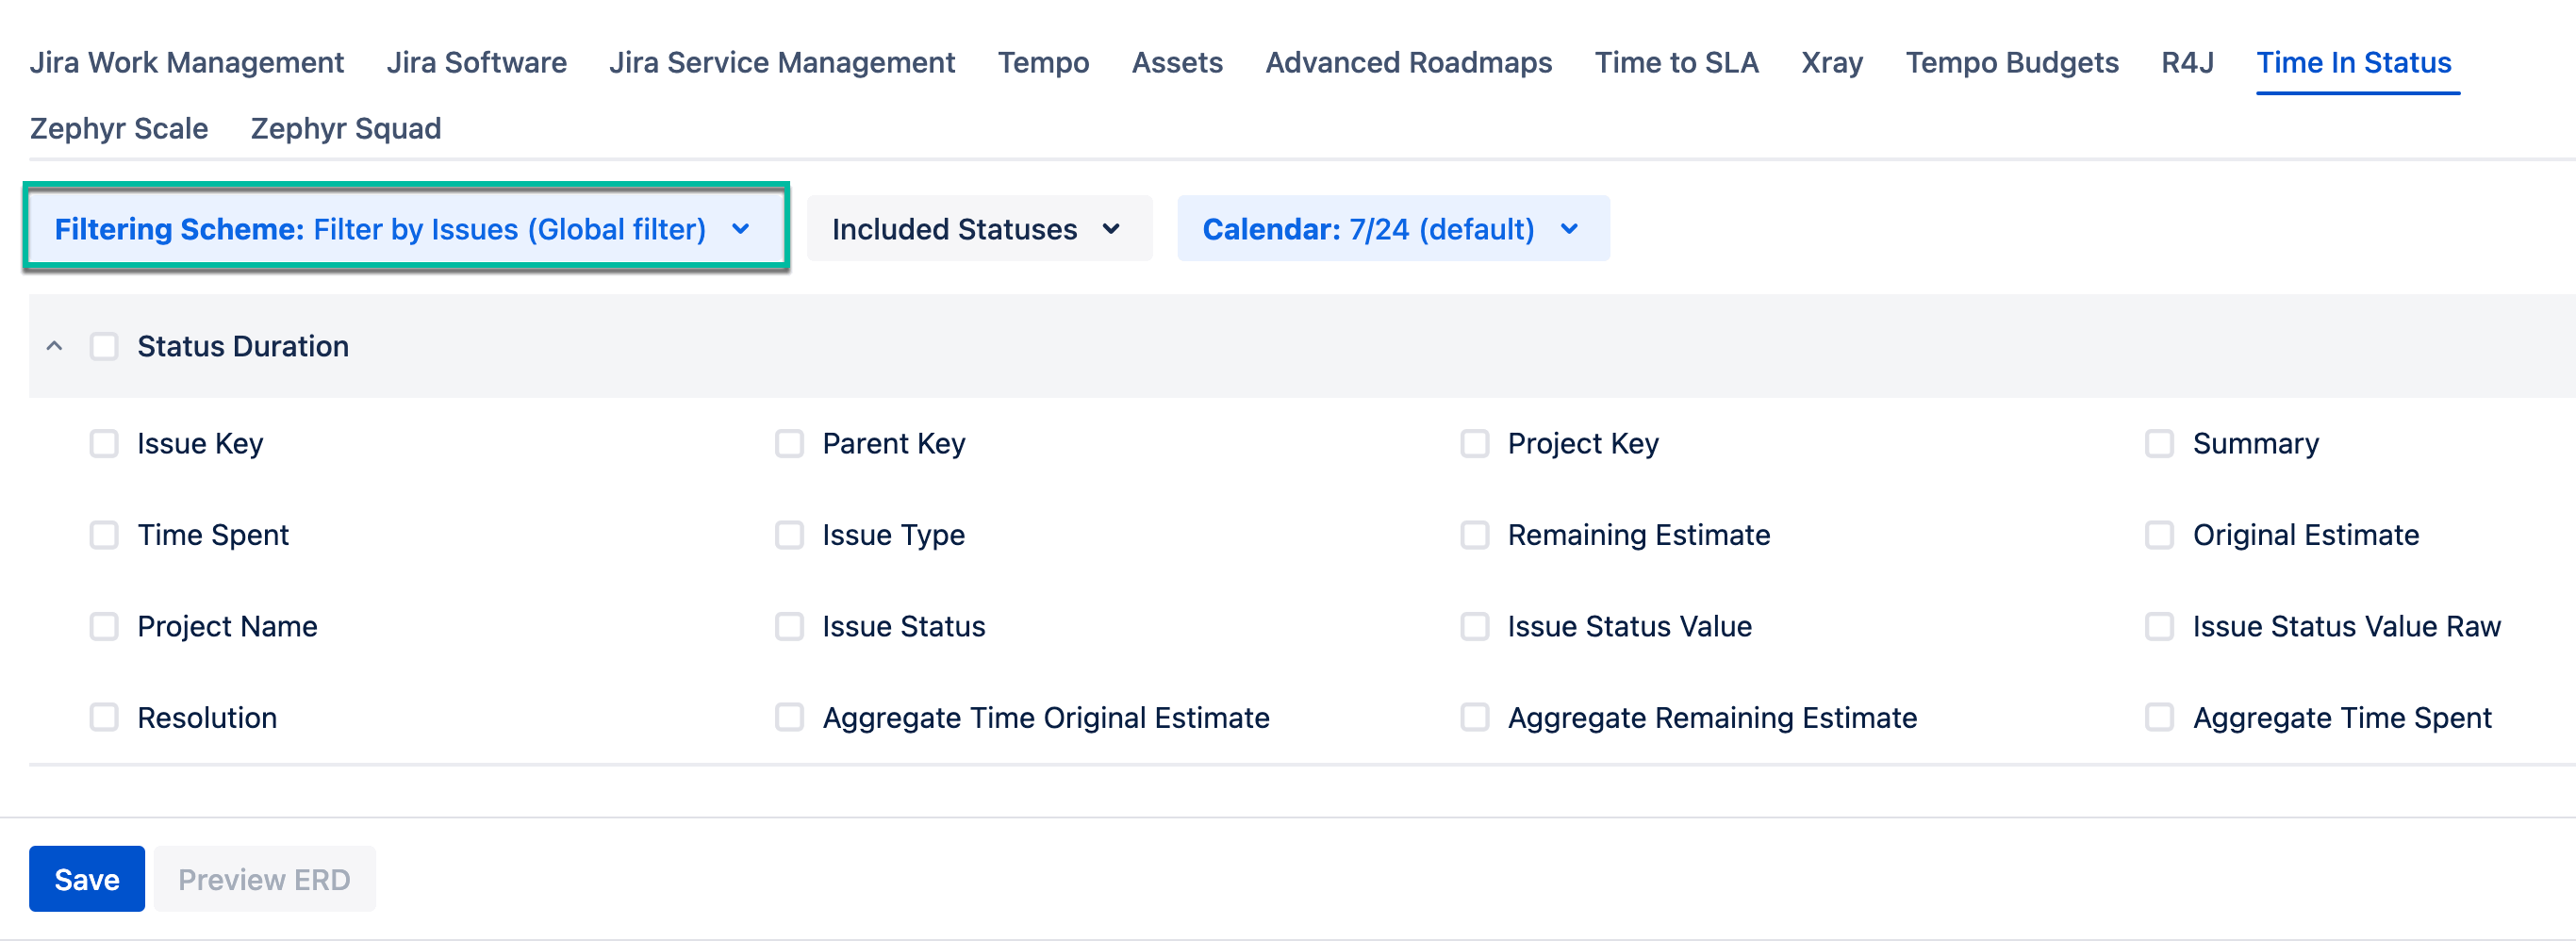
Task: Check the Summary field checkbox
Action: coord(2159,443)
